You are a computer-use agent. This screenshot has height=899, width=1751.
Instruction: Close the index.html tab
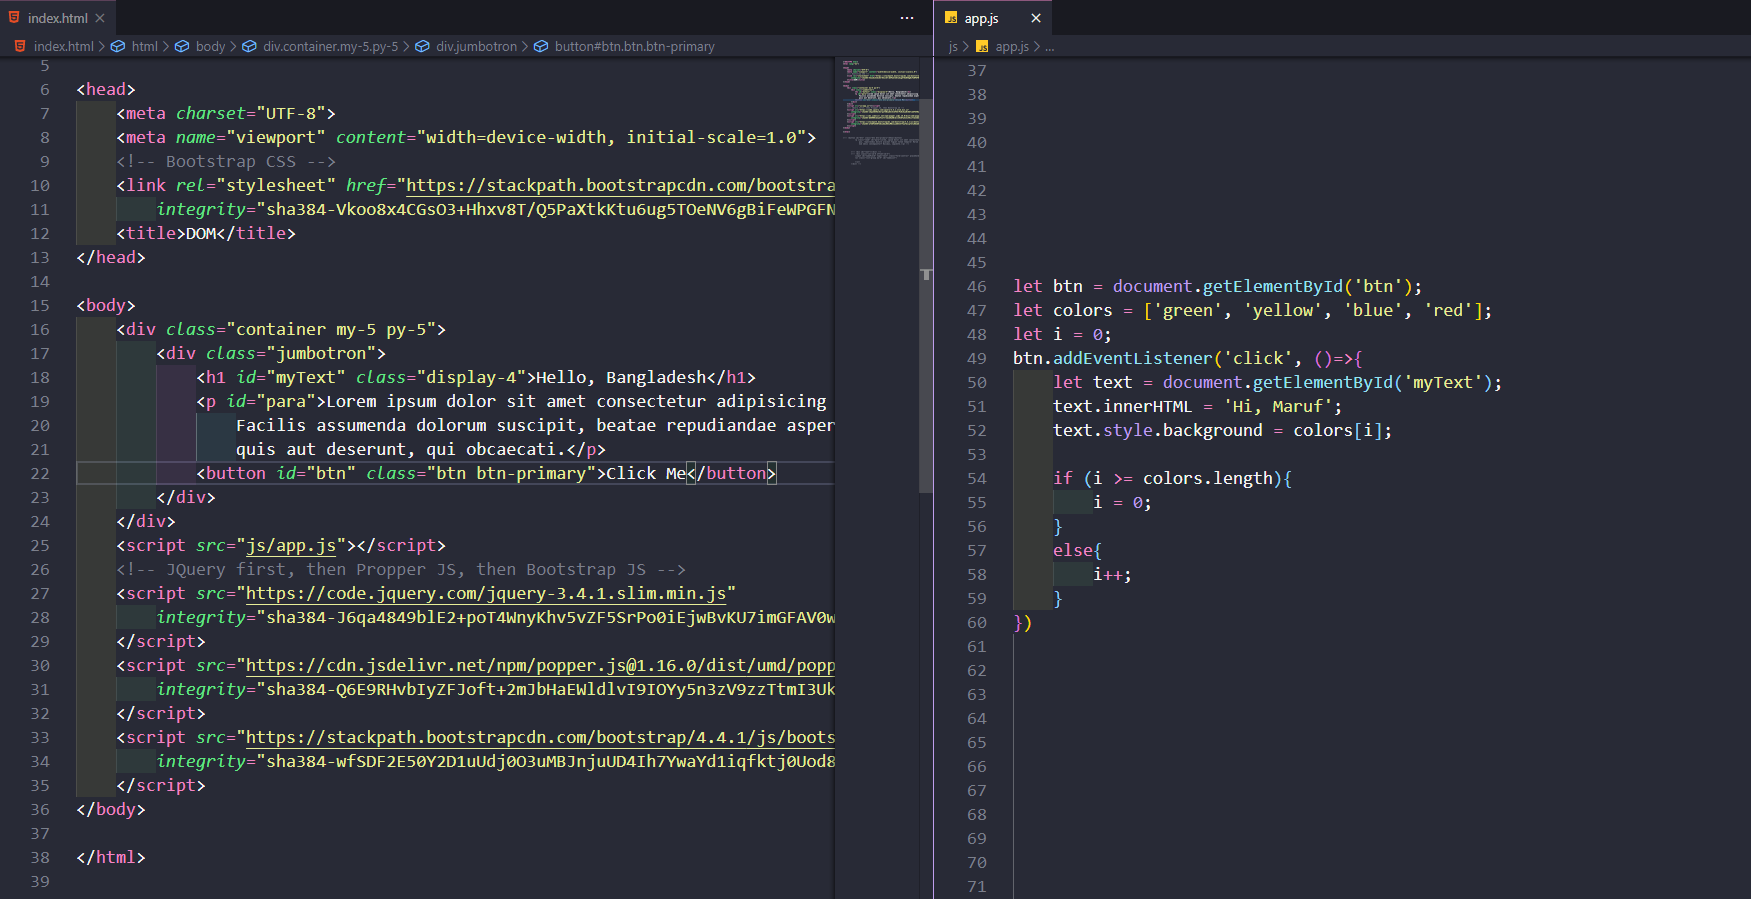click(100, 18)
